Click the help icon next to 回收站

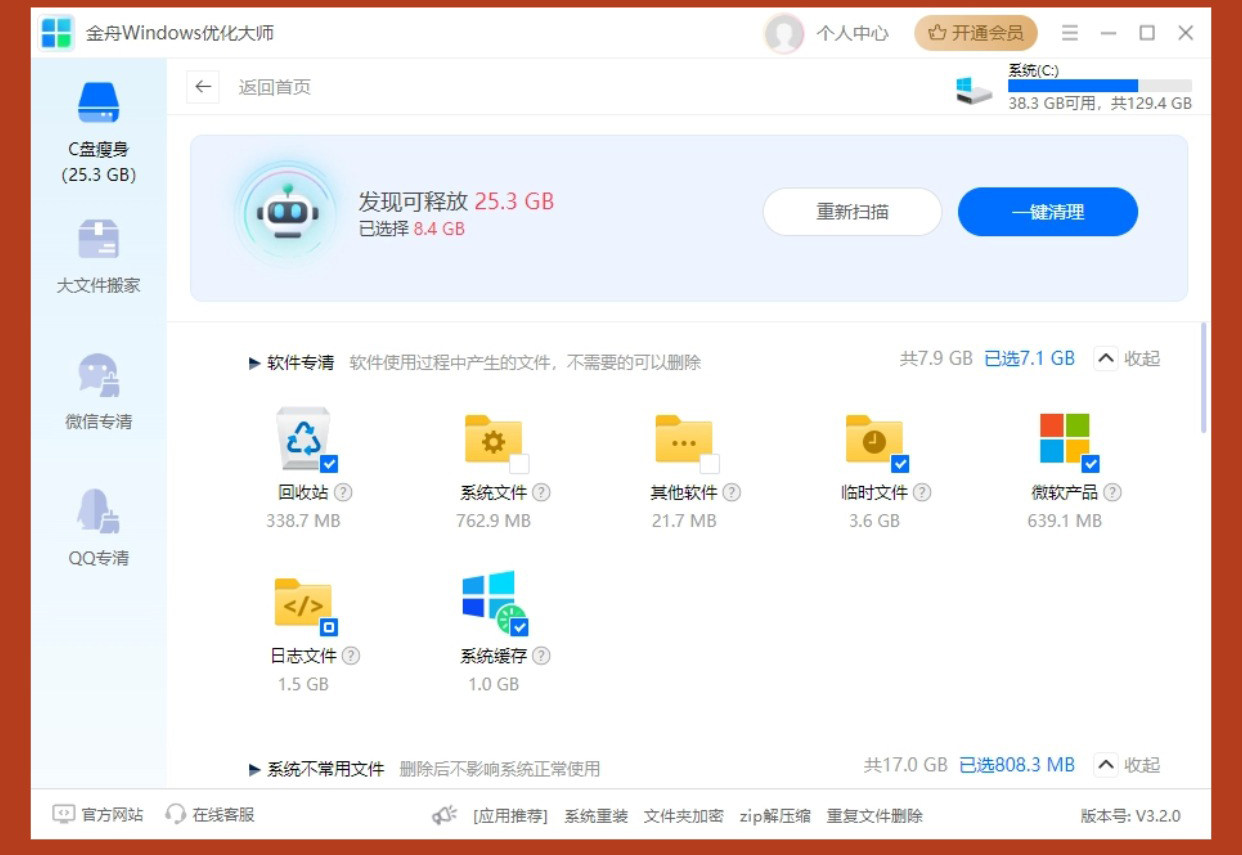tap(343, 492)
